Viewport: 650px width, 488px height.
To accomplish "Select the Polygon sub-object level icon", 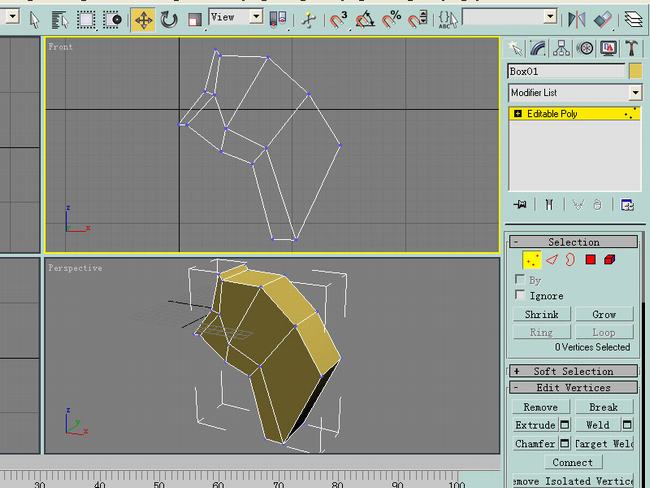I will click(x=591, y=260).
